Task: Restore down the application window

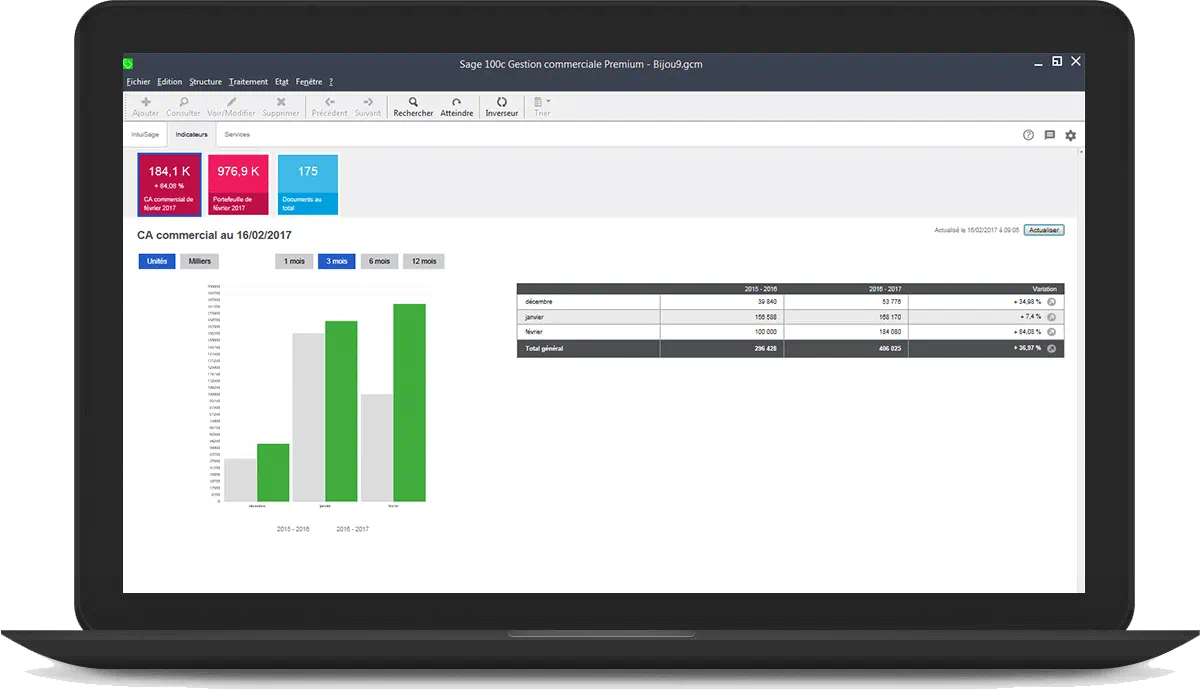Action: tap(1057, 62)
